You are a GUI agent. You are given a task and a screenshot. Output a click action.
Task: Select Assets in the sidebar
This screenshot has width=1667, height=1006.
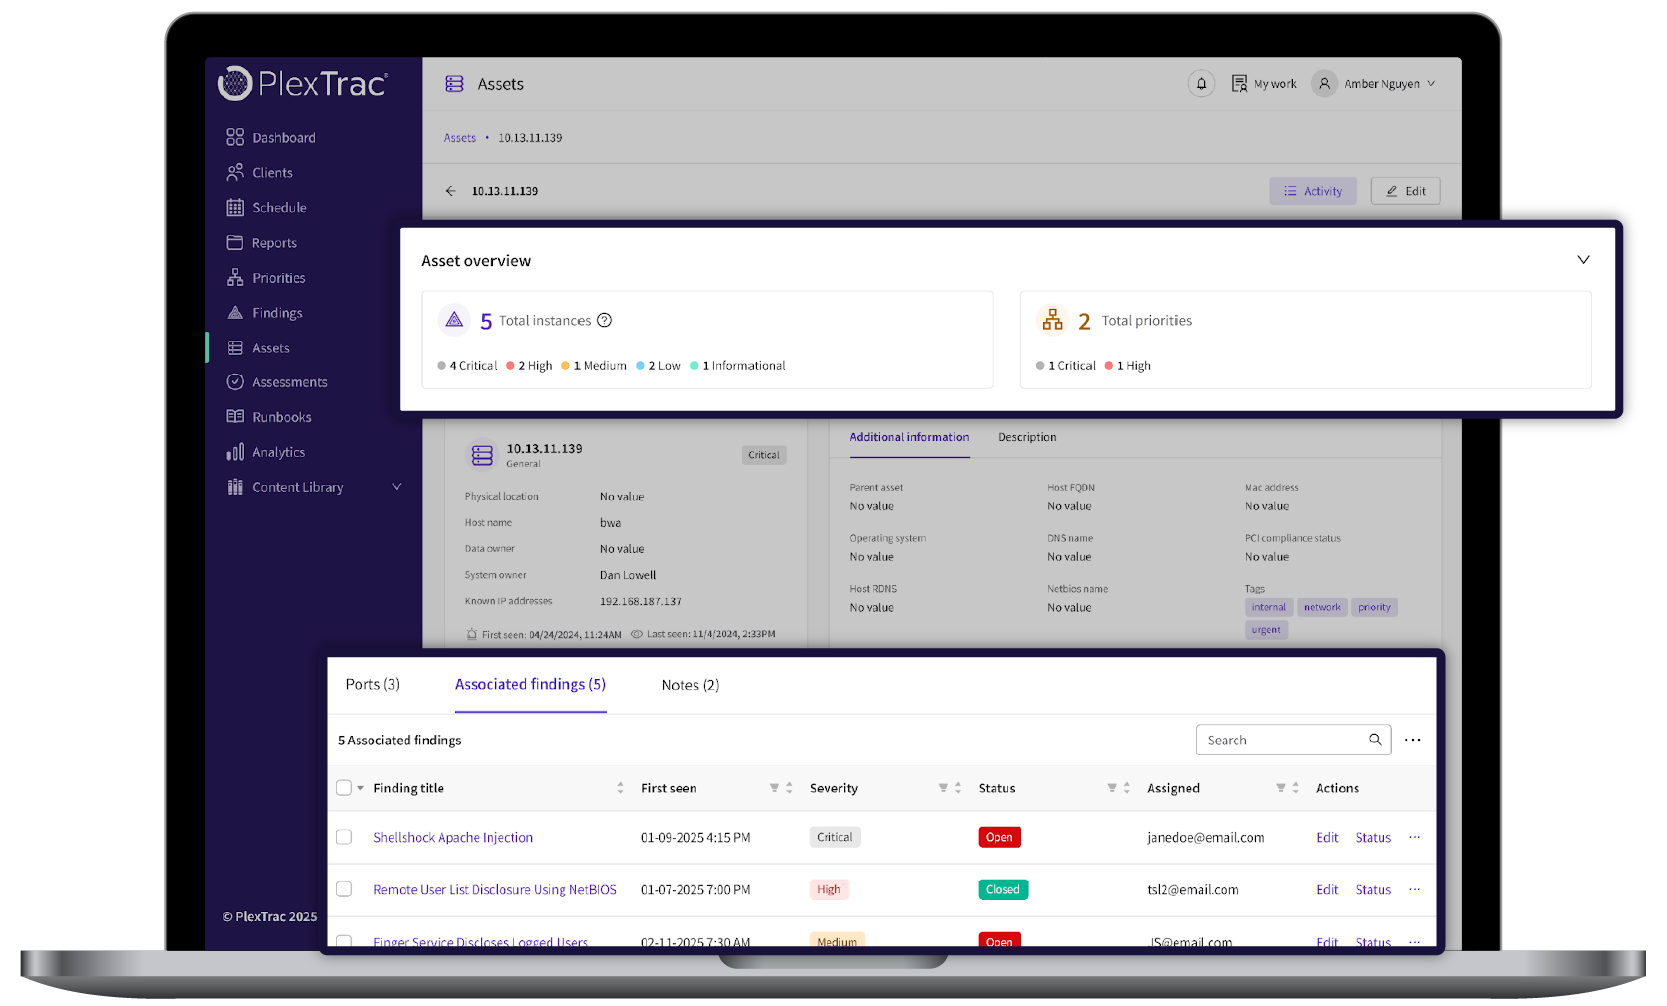(x=258, y=348)
